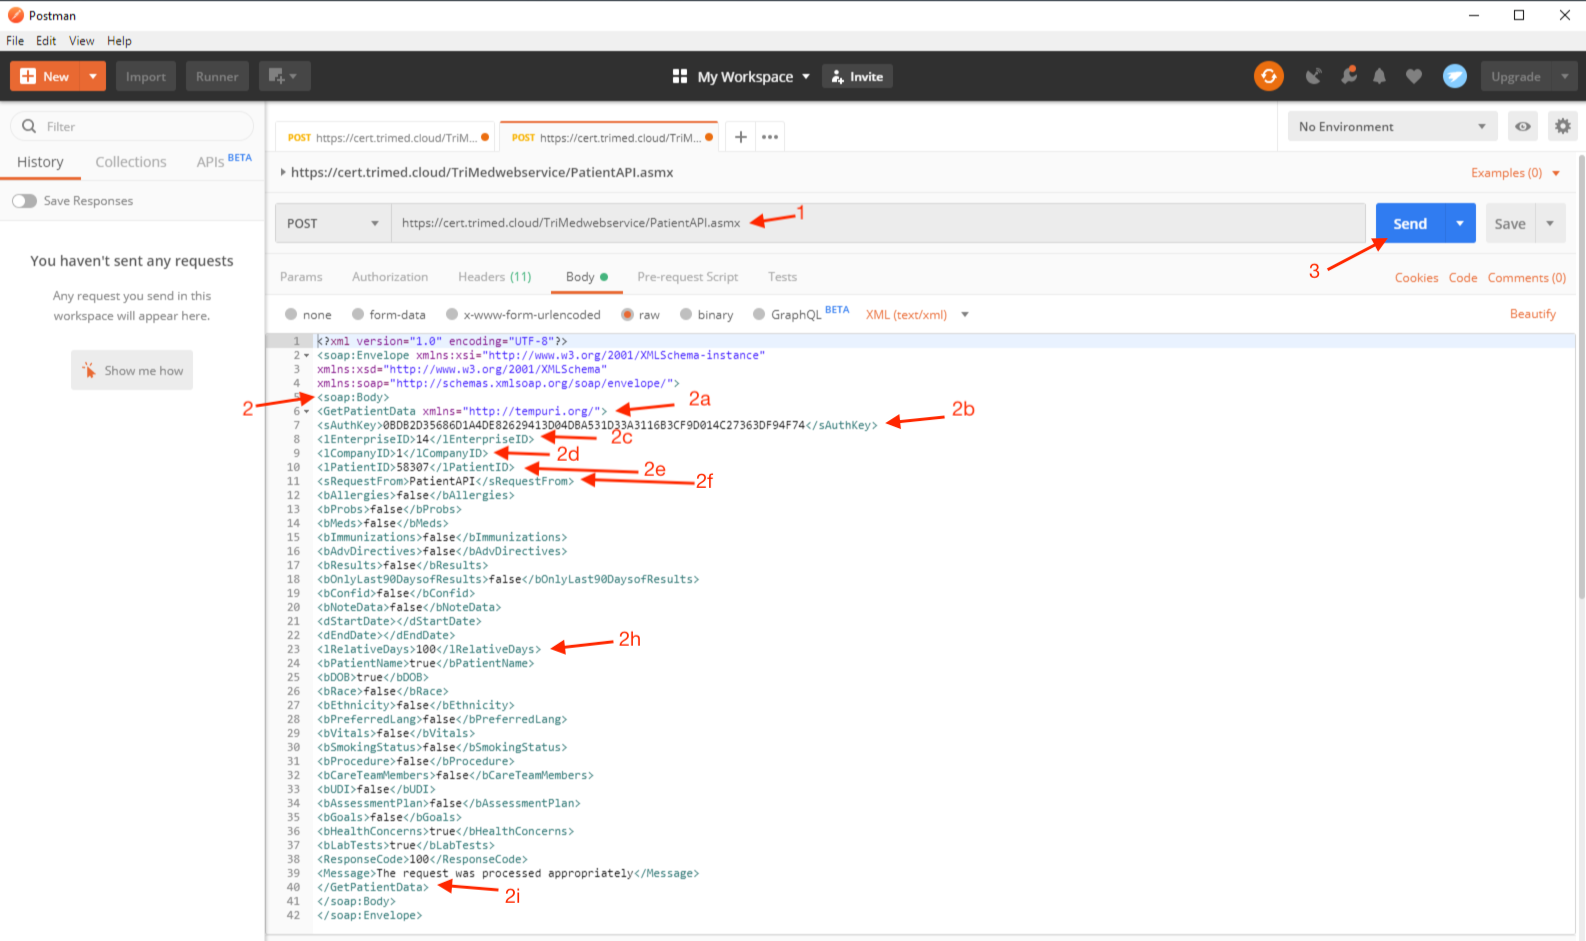1586x941 pixels.
Task: Click the Send button
Action: [1411, 223]
